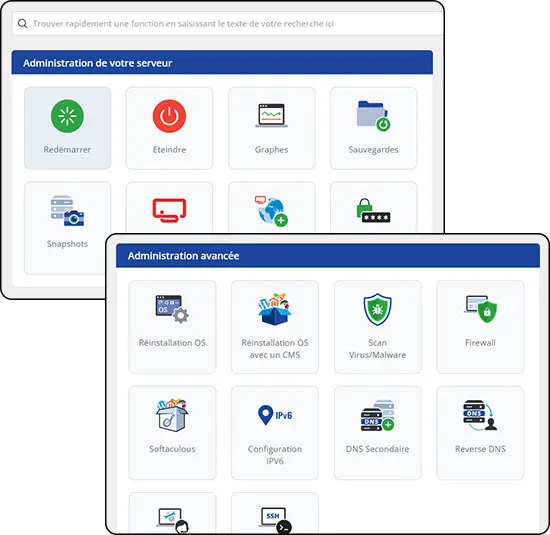The width and height of the screenshot is (550, 535).
Task: Click the Configuration IPV6 label
Action: [275, 455]
